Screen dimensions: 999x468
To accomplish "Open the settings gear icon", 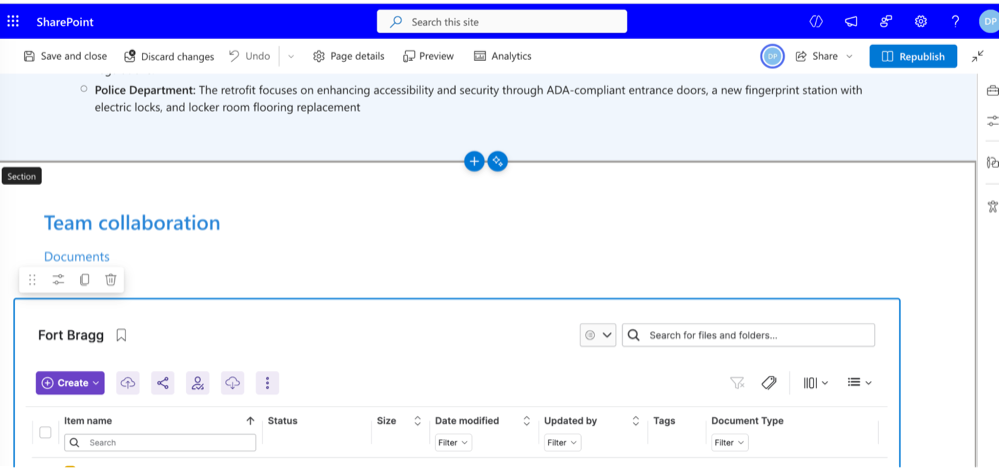I will (921, 22).
